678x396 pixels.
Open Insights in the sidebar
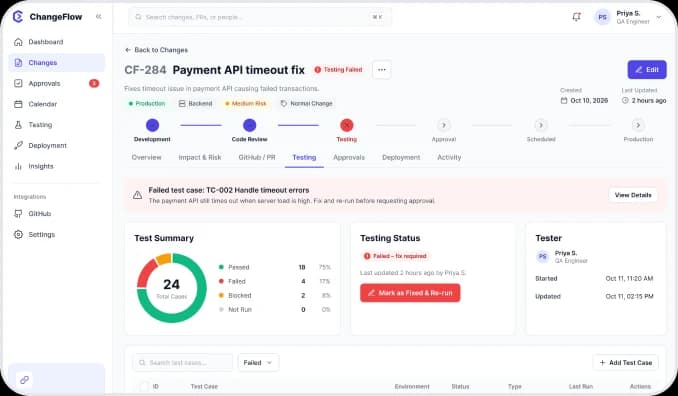tap(56, 166)
